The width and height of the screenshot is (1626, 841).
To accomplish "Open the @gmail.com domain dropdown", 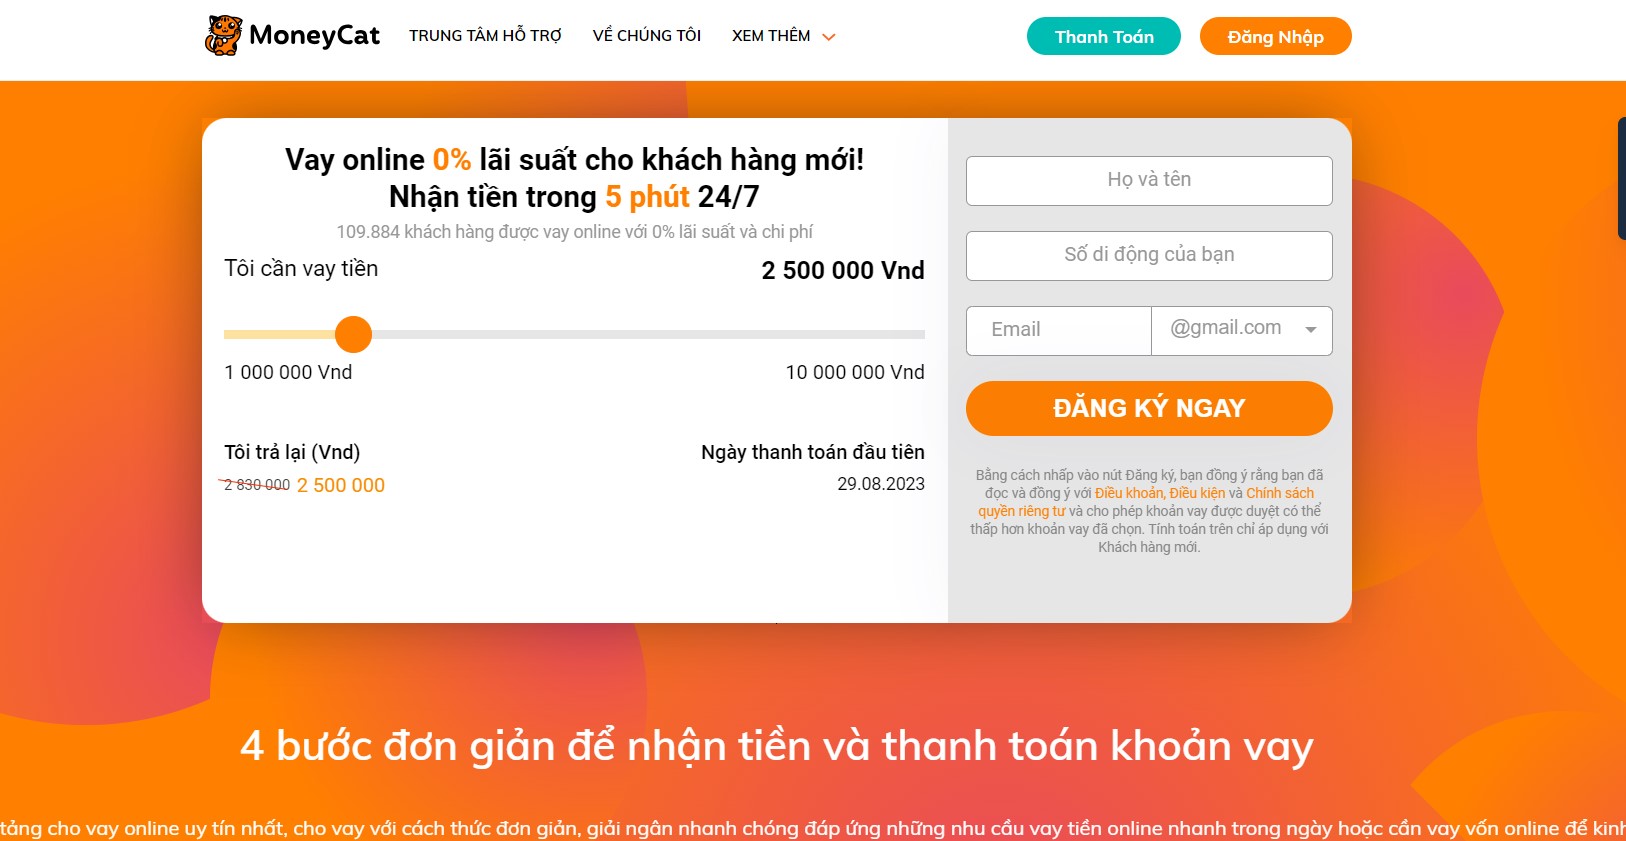I will click(1242, 331).
